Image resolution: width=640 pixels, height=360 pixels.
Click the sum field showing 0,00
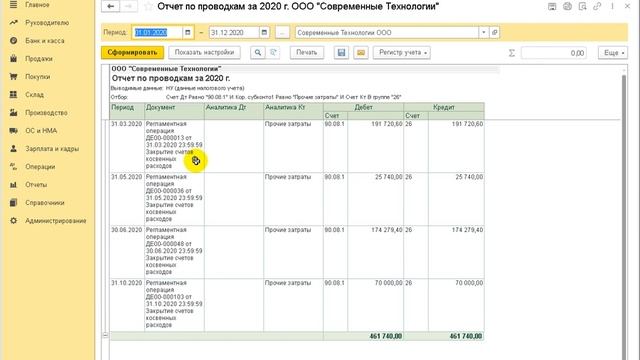(554, 53)
